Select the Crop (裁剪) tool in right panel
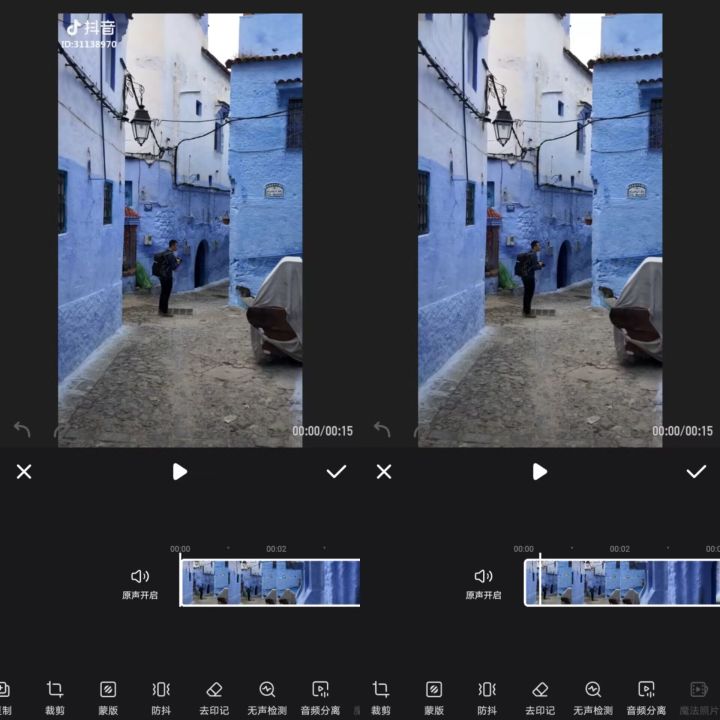This screenshot has width=720, height=720. tap(381, 695)
